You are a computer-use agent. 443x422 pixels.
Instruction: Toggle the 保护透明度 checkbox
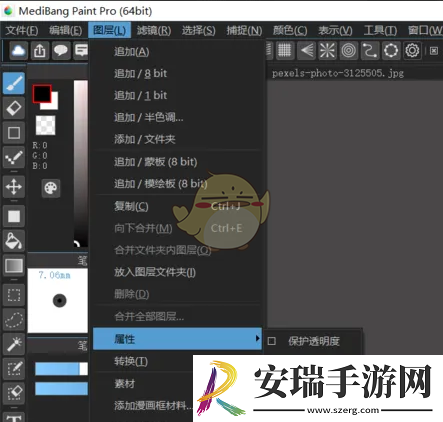(272, 341)
